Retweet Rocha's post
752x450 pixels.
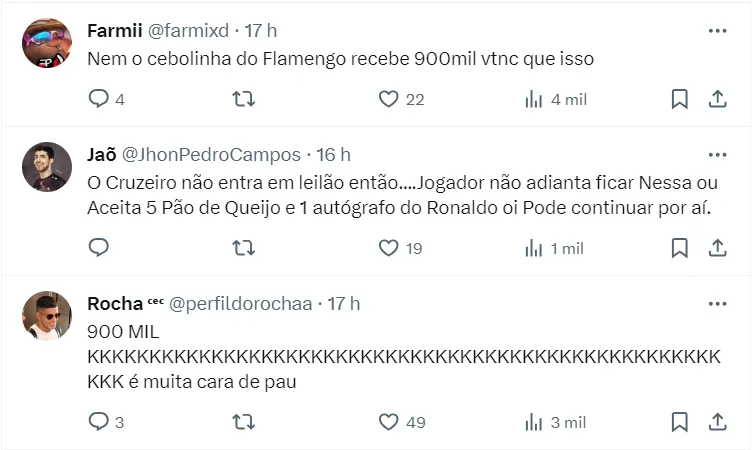(243, 422)
